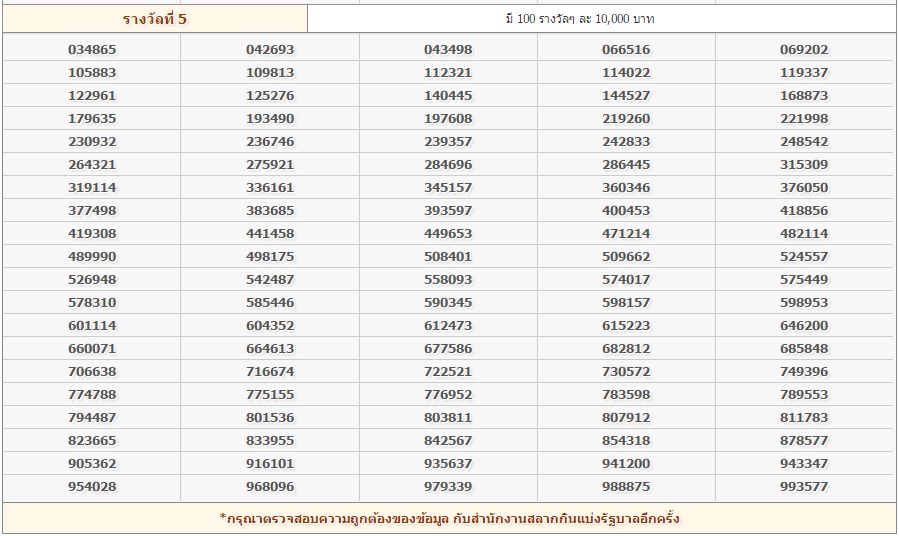Select the number 776952 cell

pos(448,395)
